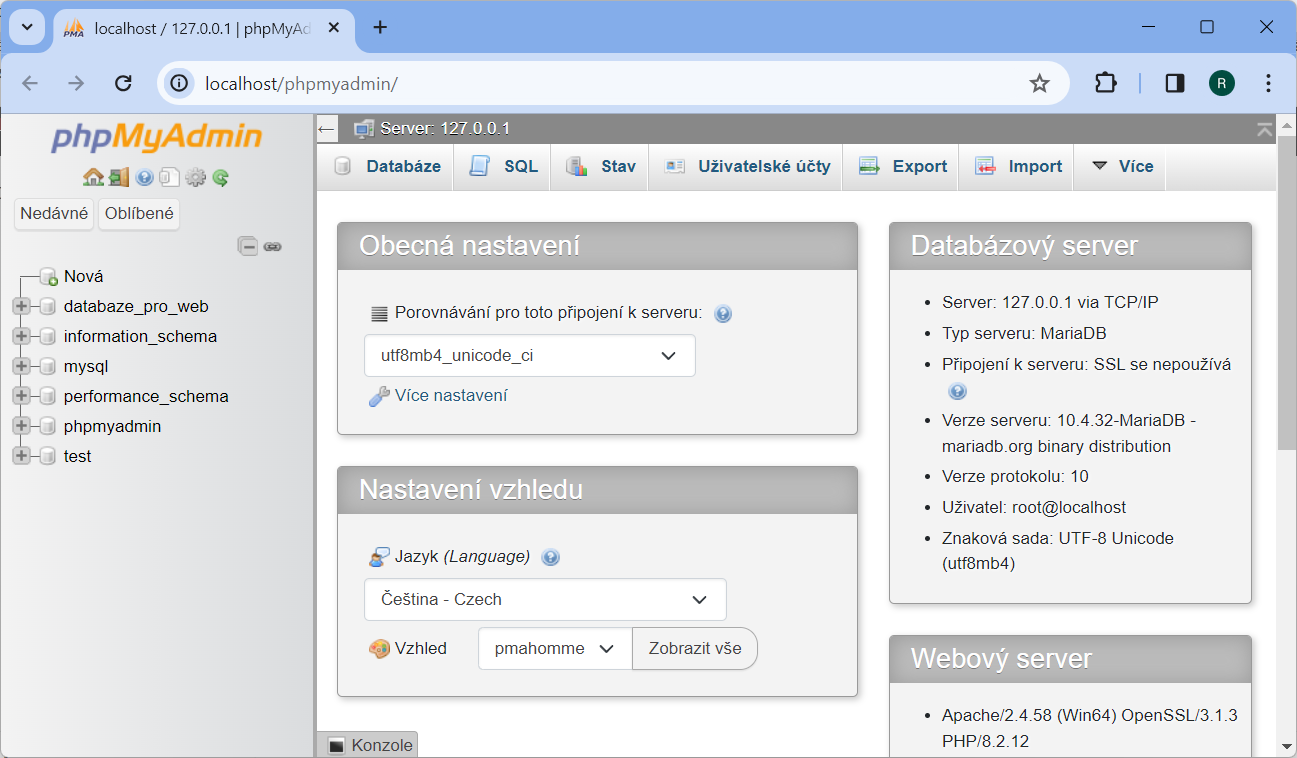Open Chrome profile R avatar
This screenshot has width=1297, height=758.
[x=1221, y=83]
